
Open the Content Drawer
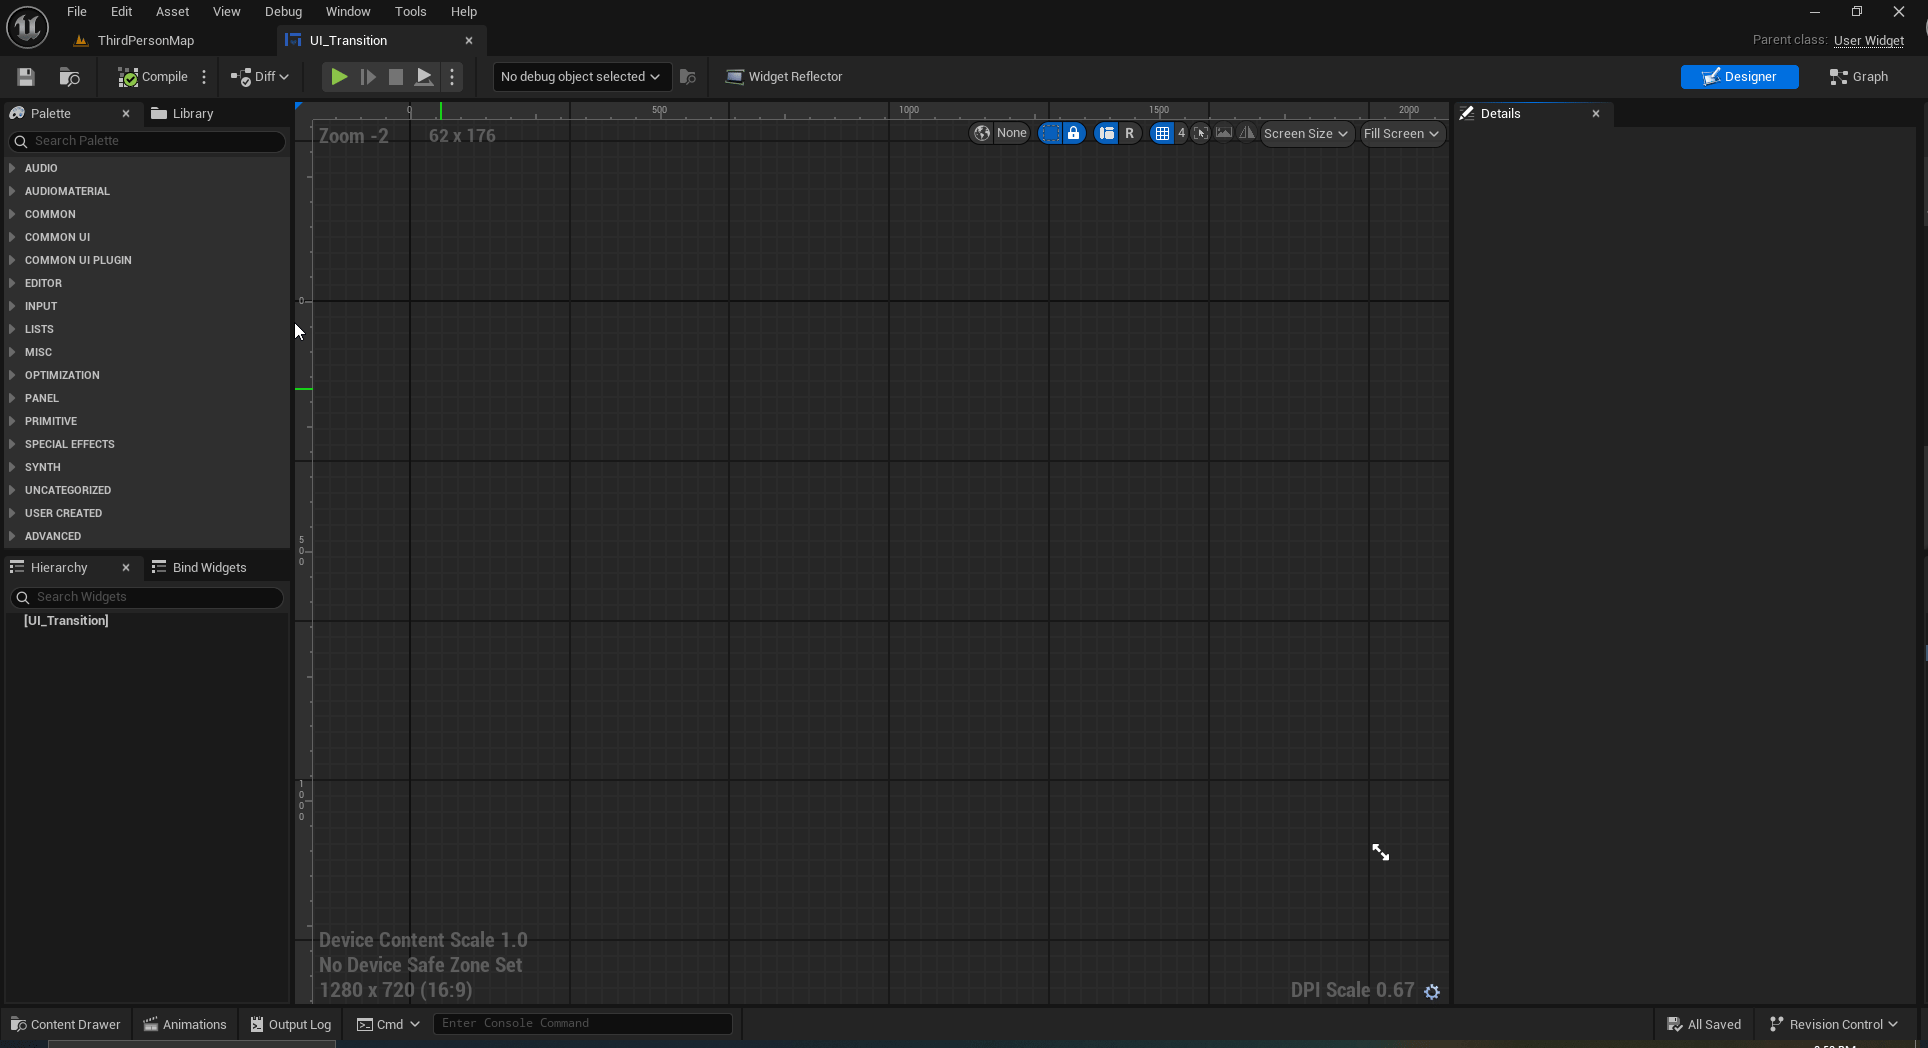pyautogui.click(x=66, y=1024)
